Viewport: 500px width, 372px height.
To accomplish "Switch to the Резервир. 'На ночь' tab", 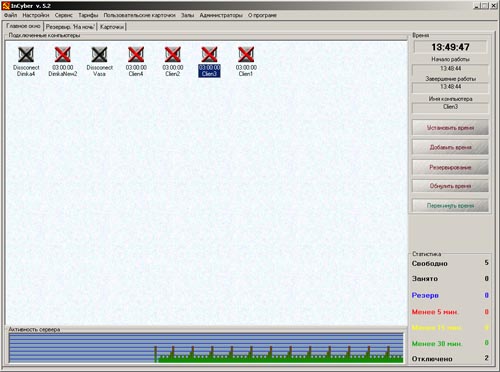I will click(70, 27).
